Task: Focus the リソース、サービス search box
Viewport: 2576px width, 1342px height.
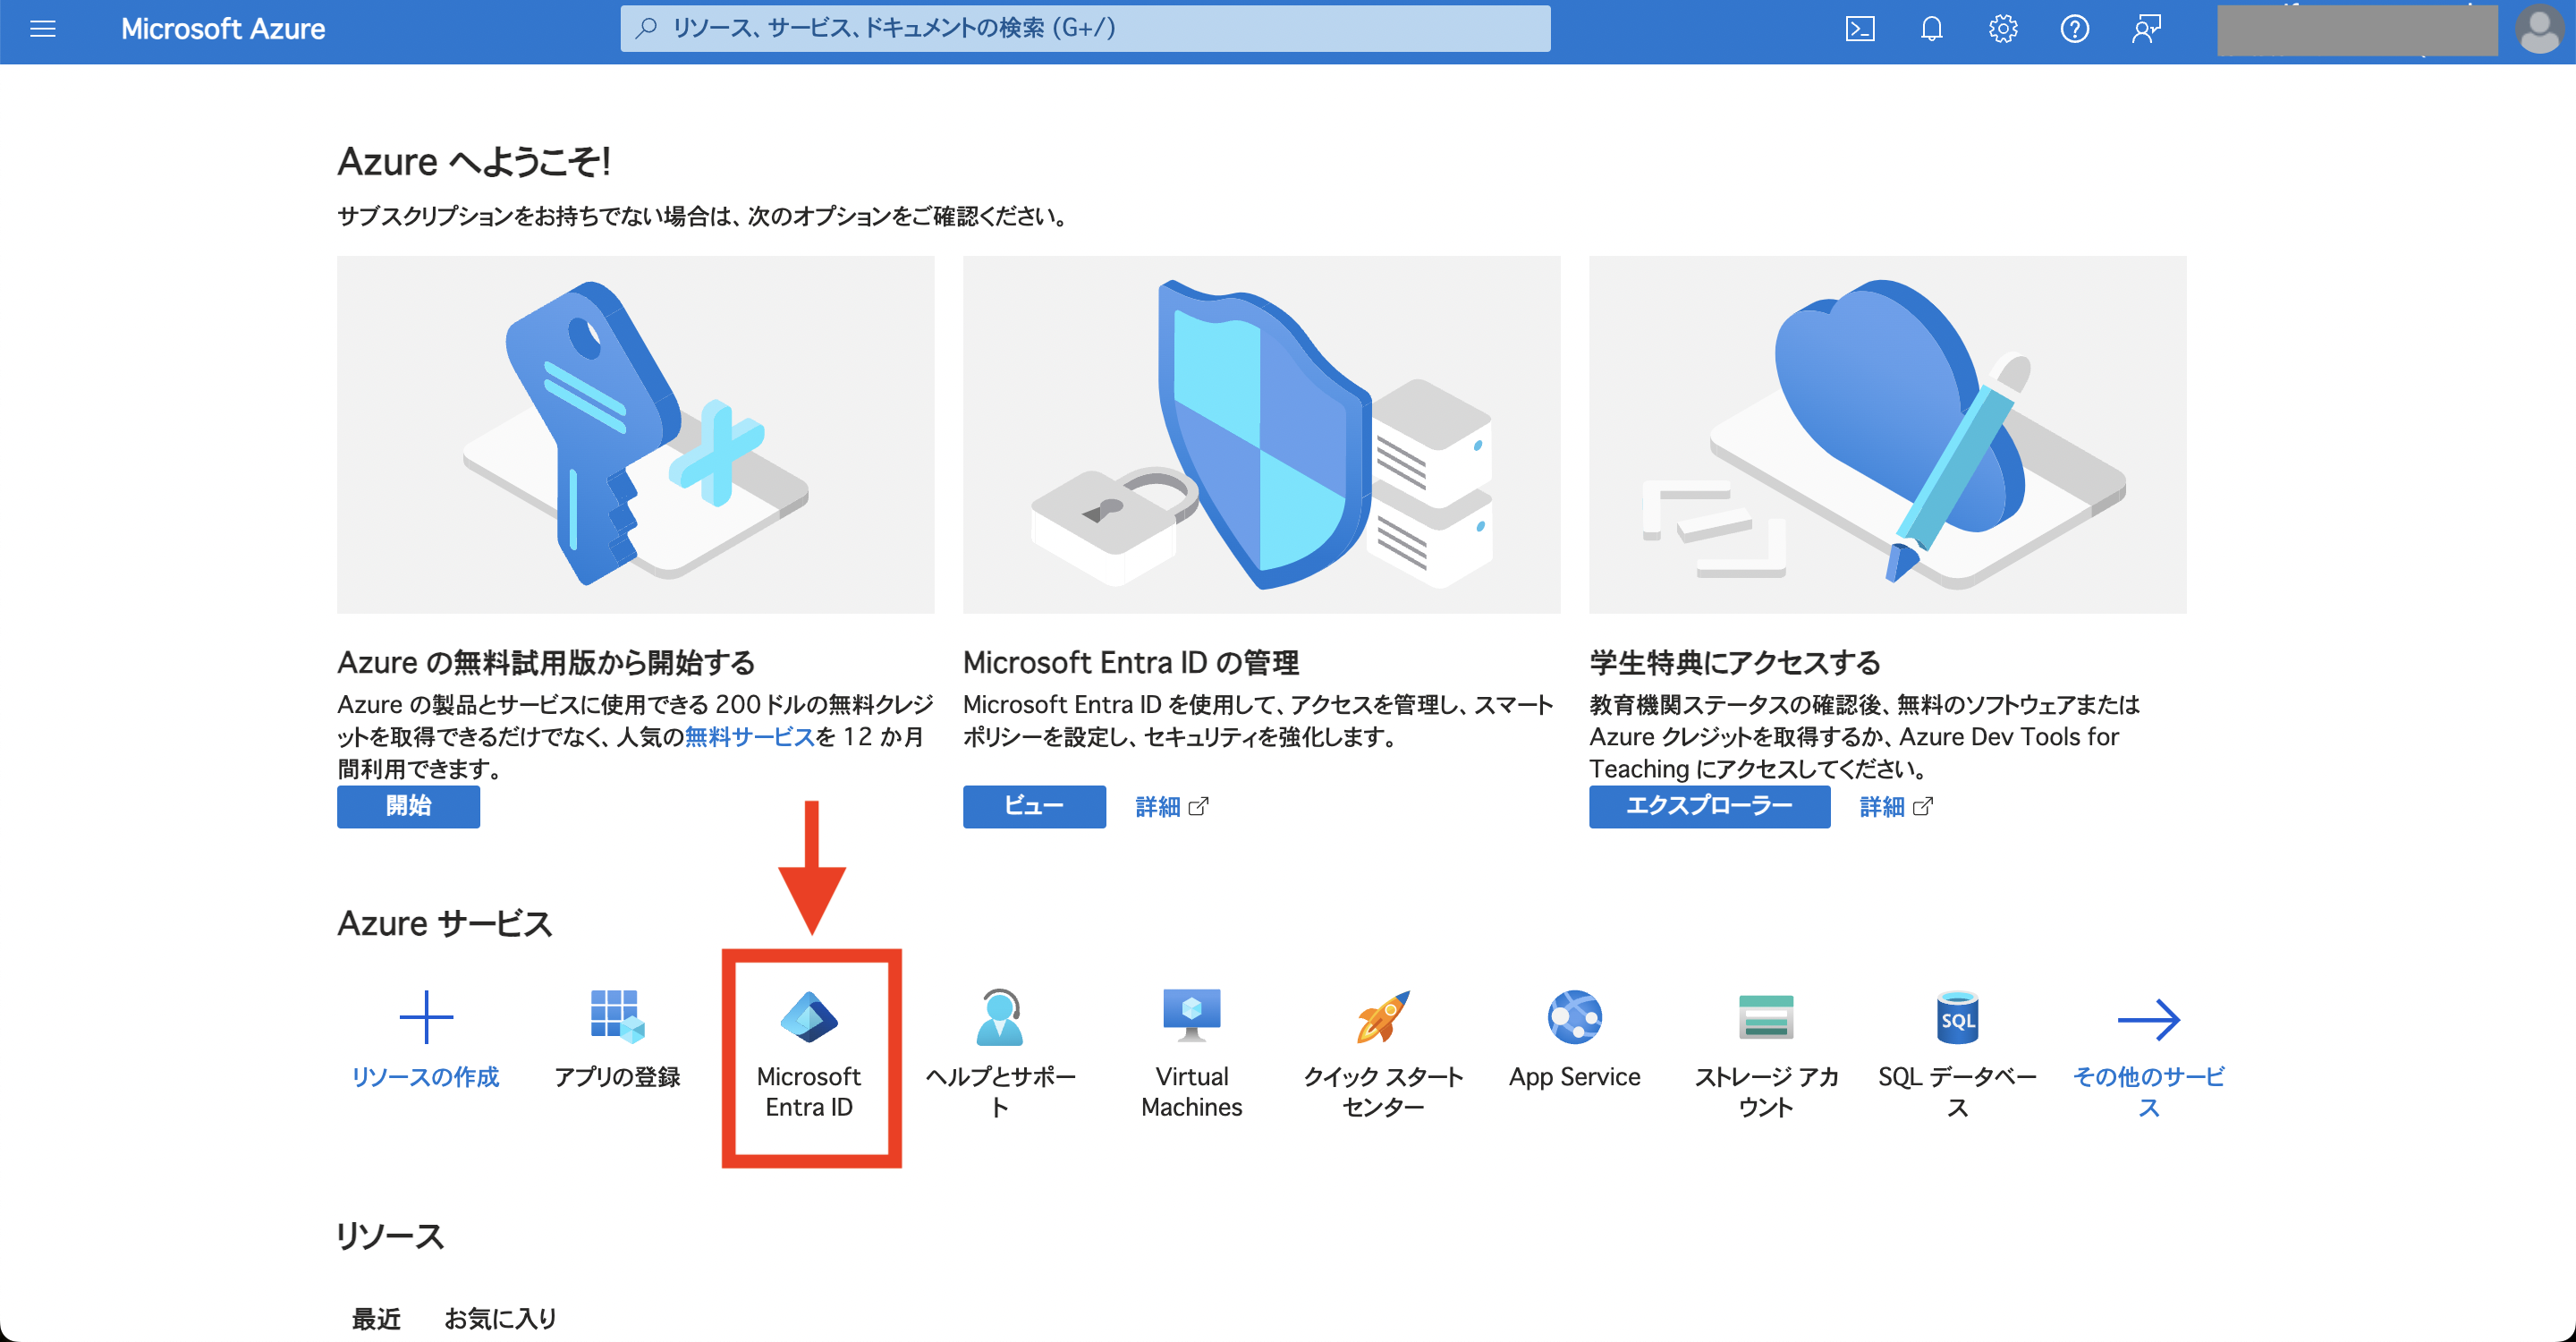Action: (1085, 28)
